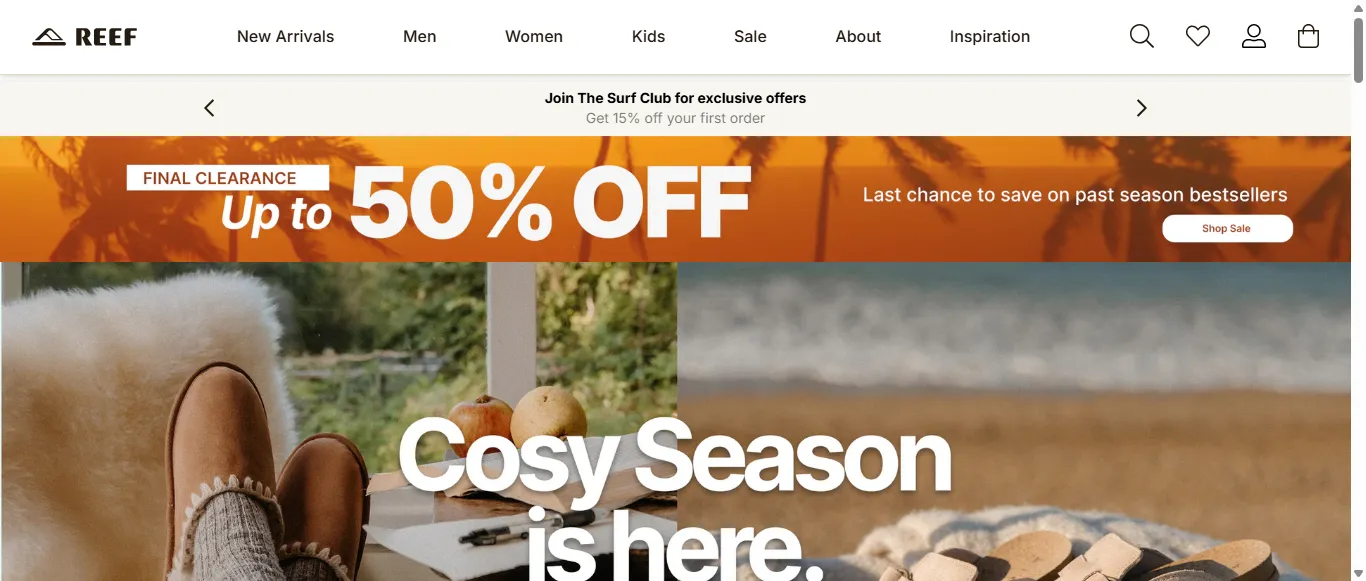Click the Shop Sale button
This screenshot has width=1366, height=581.
[x=1227, y=229]
